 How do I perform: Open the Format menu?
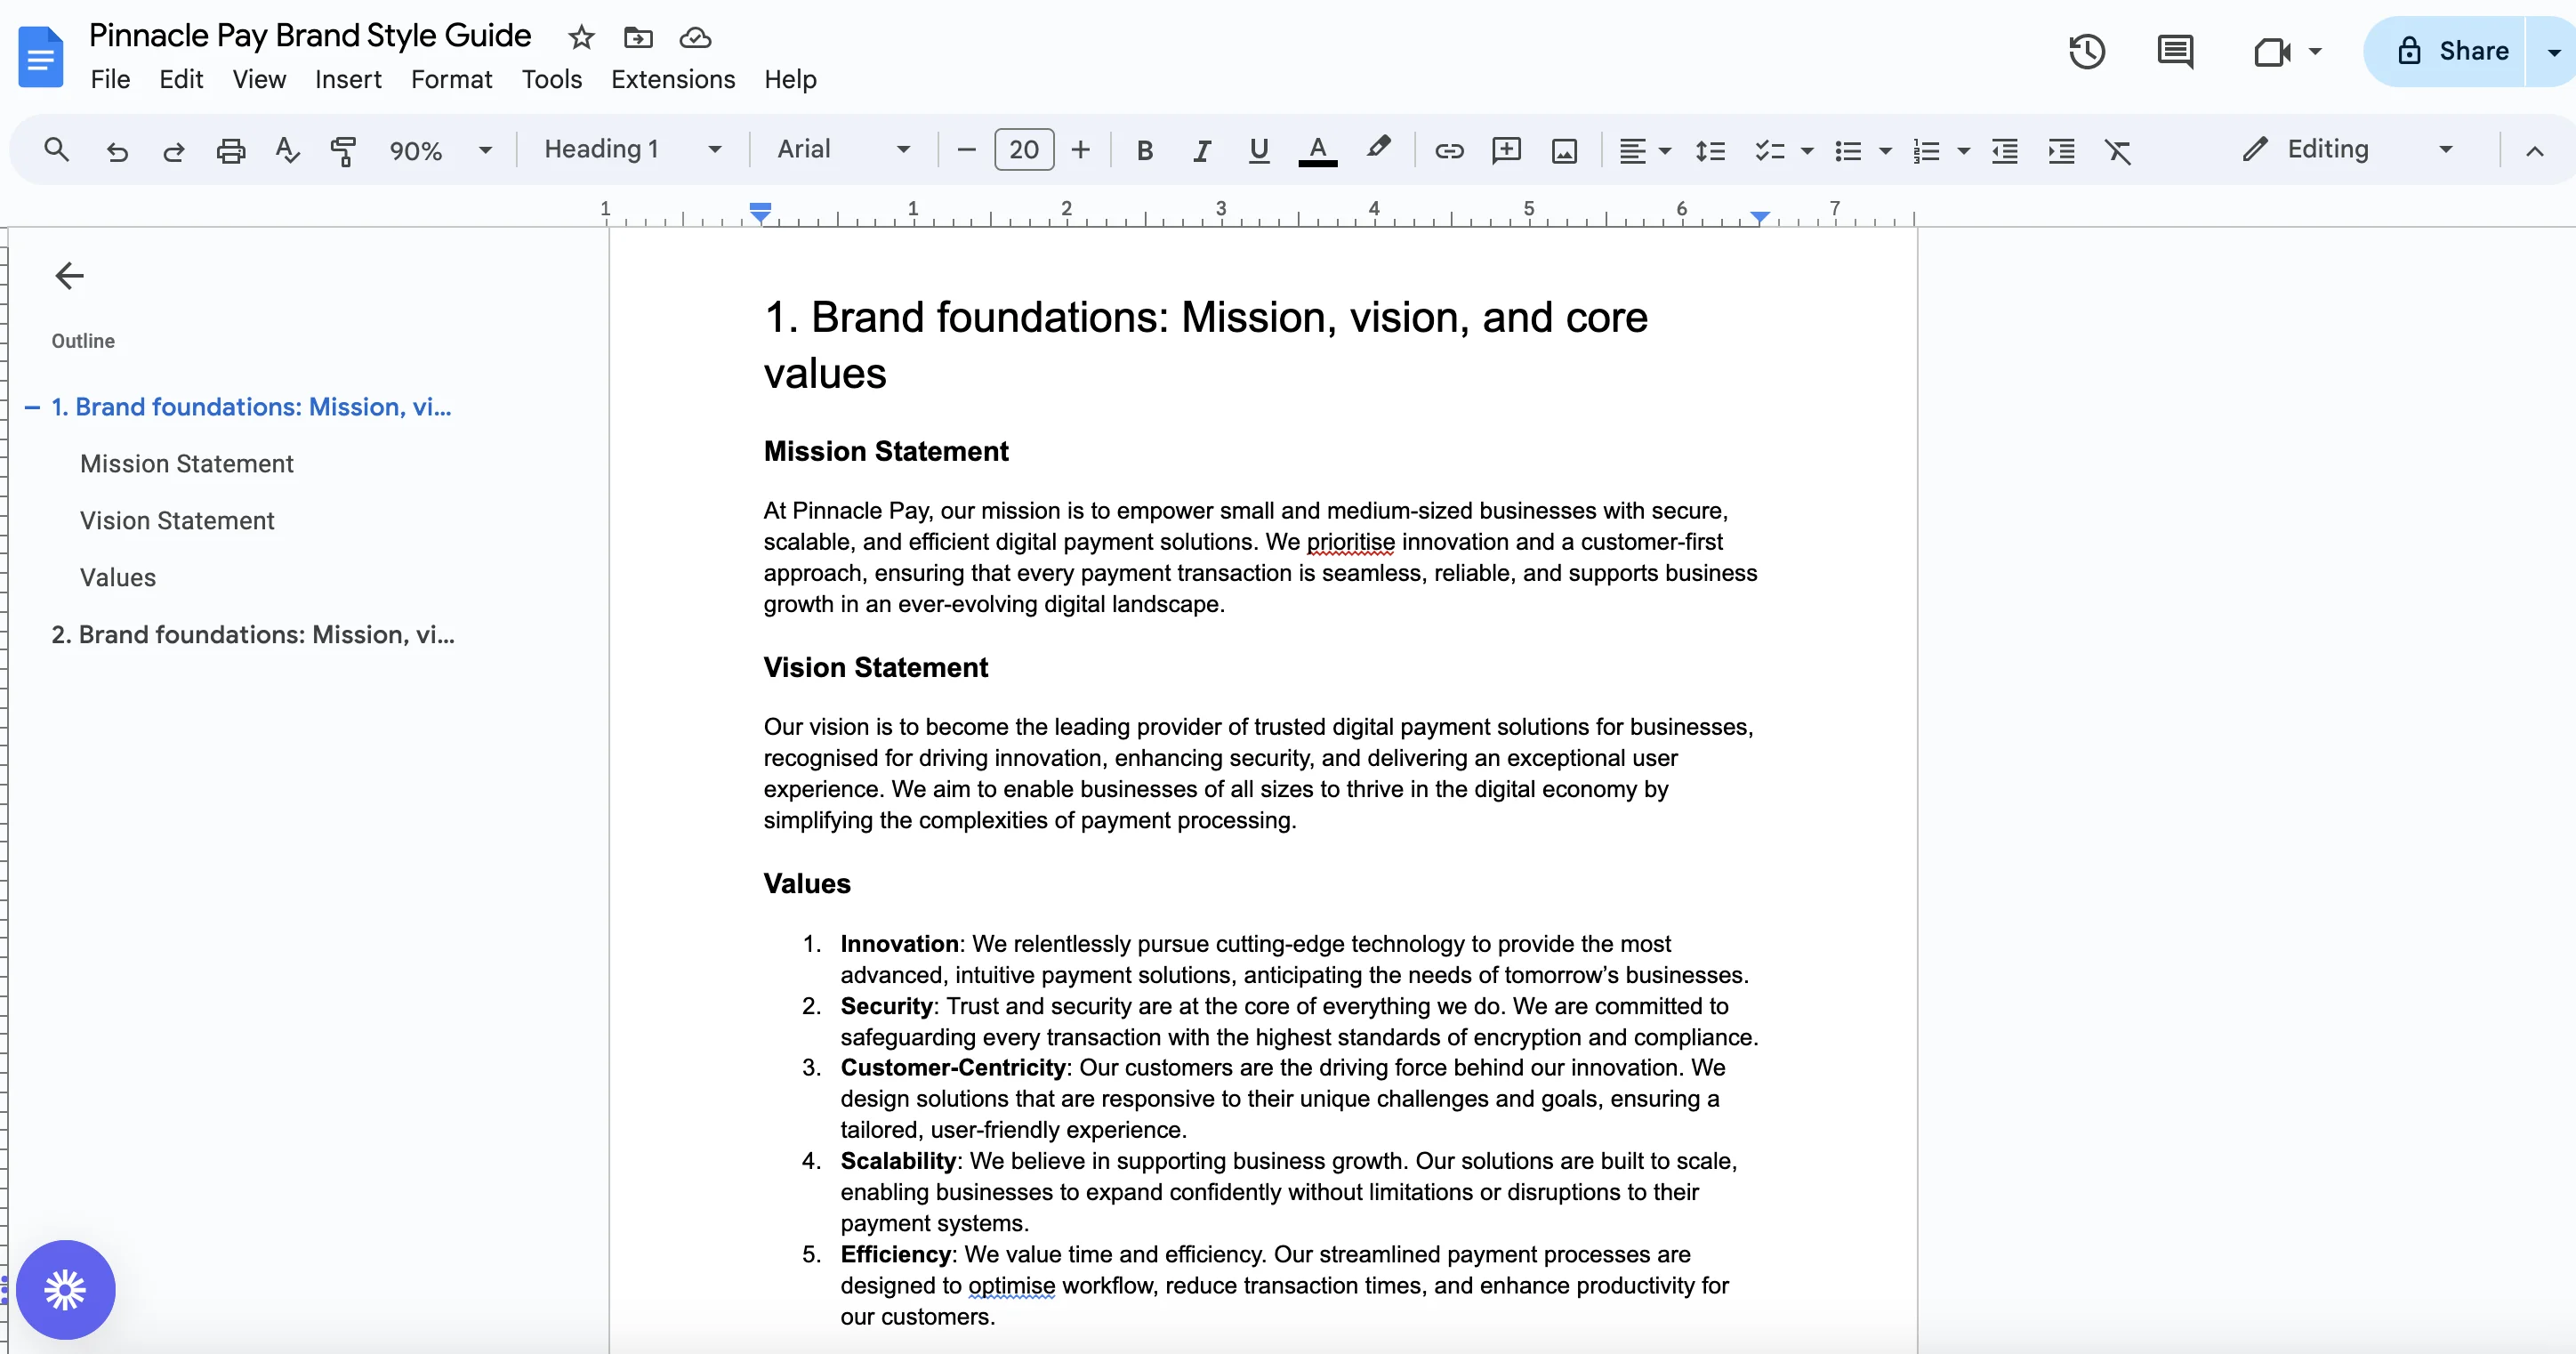coord(451,79)
